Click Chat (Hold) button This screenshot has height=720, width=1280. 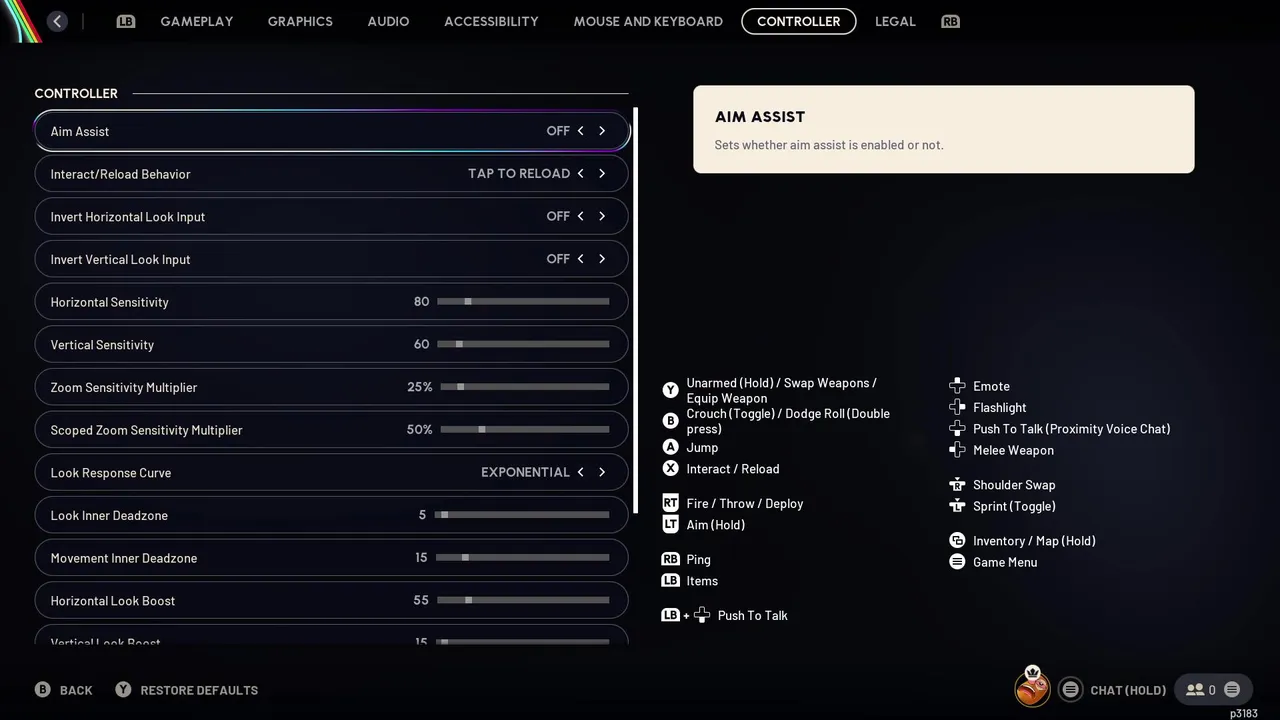[1128, 690]
